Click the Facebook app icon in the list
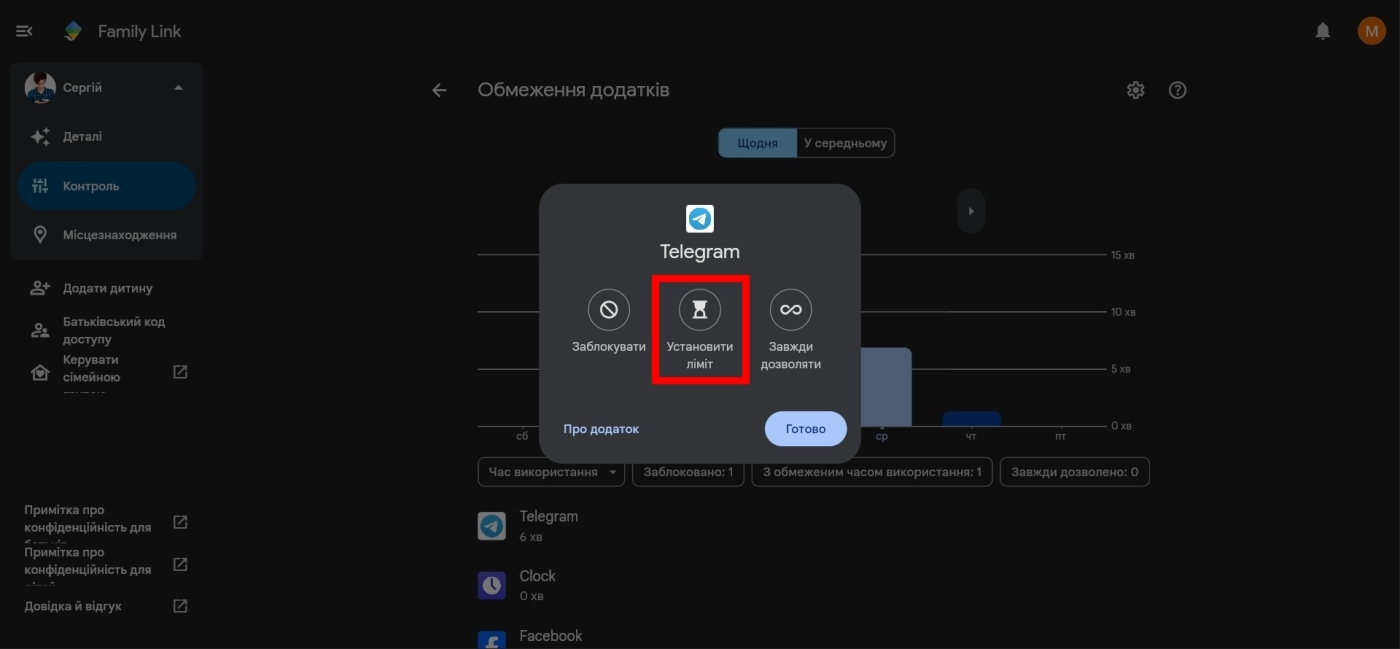Image resolution: width=1400 pixels, height=649 pixels. tap(492, 640)
